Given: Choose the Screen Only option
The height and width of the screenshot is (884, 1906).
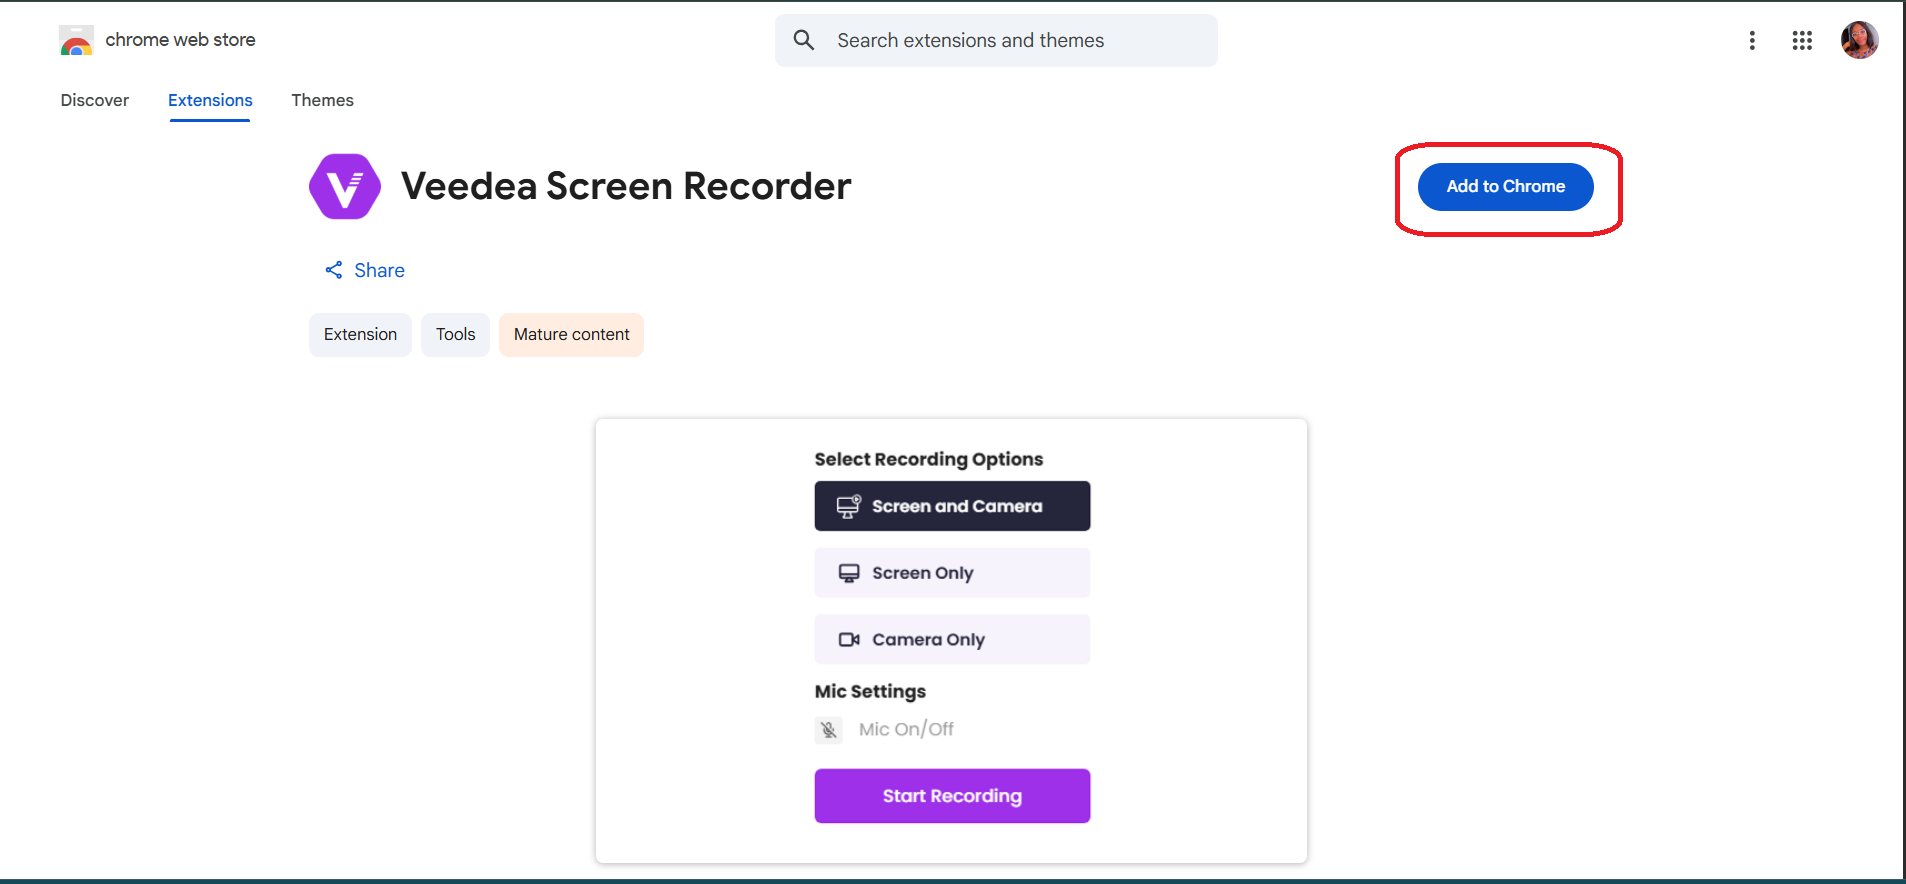Looking at the screenshot, I should click(x=952, y=573).
